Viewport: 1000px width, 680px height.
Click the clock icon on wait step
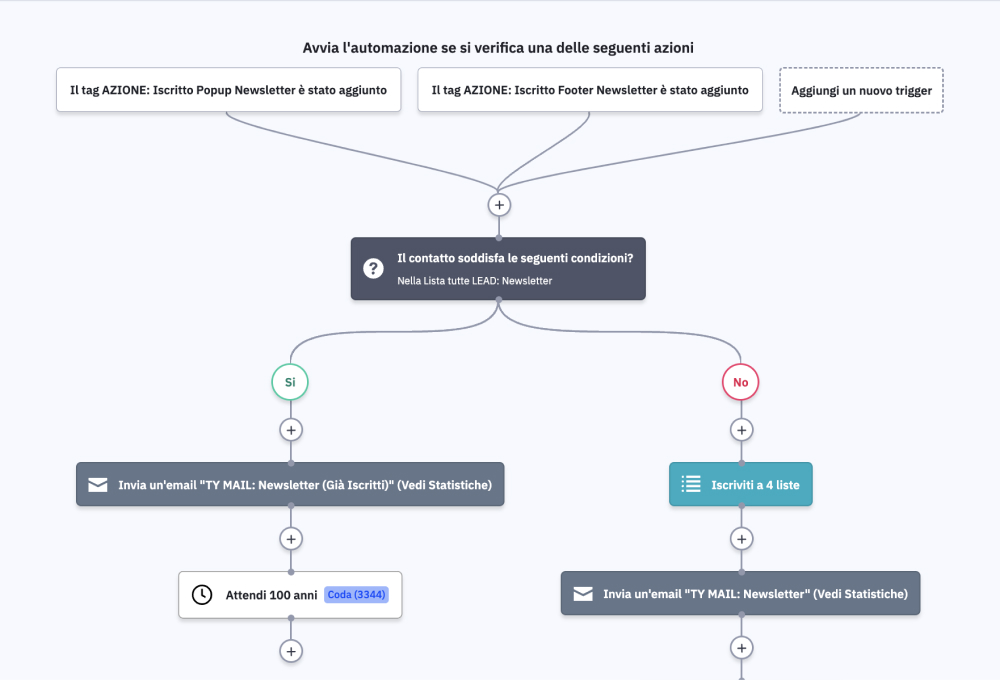[x=202, y=595]
